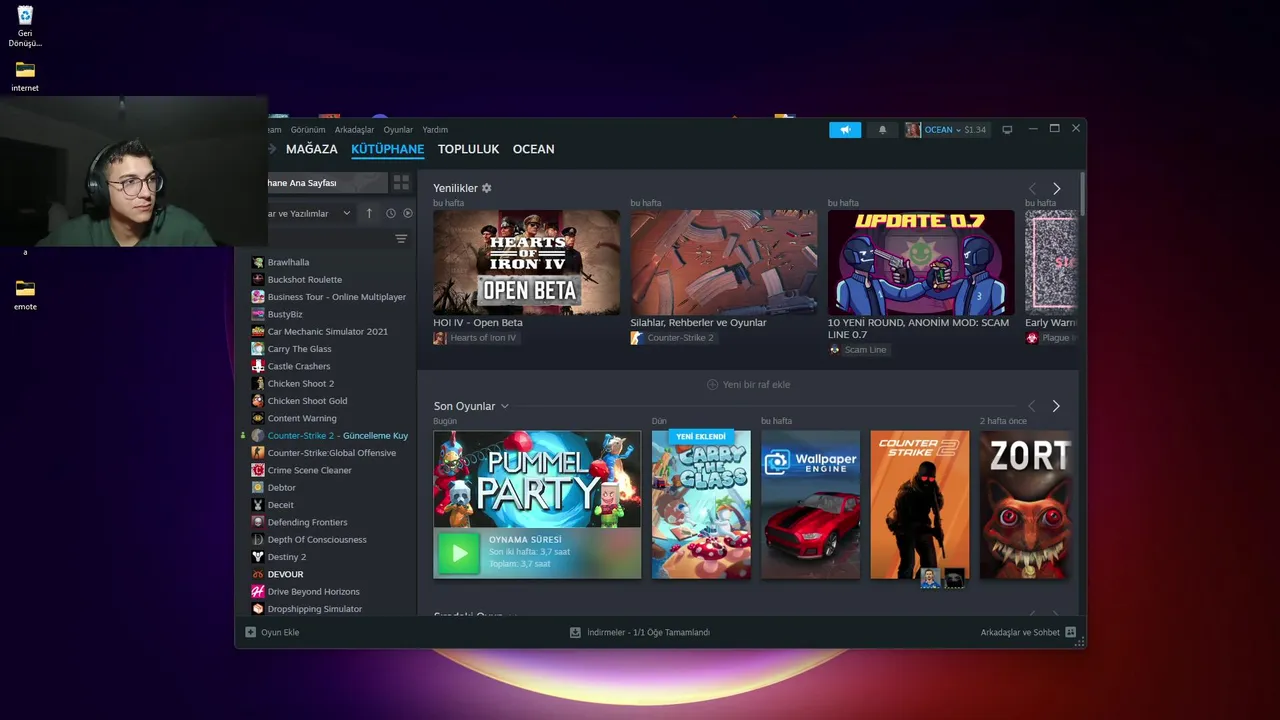Click Scam Line small publisher icon
This screenshot has width=1280, height=720.
point(835,350)
